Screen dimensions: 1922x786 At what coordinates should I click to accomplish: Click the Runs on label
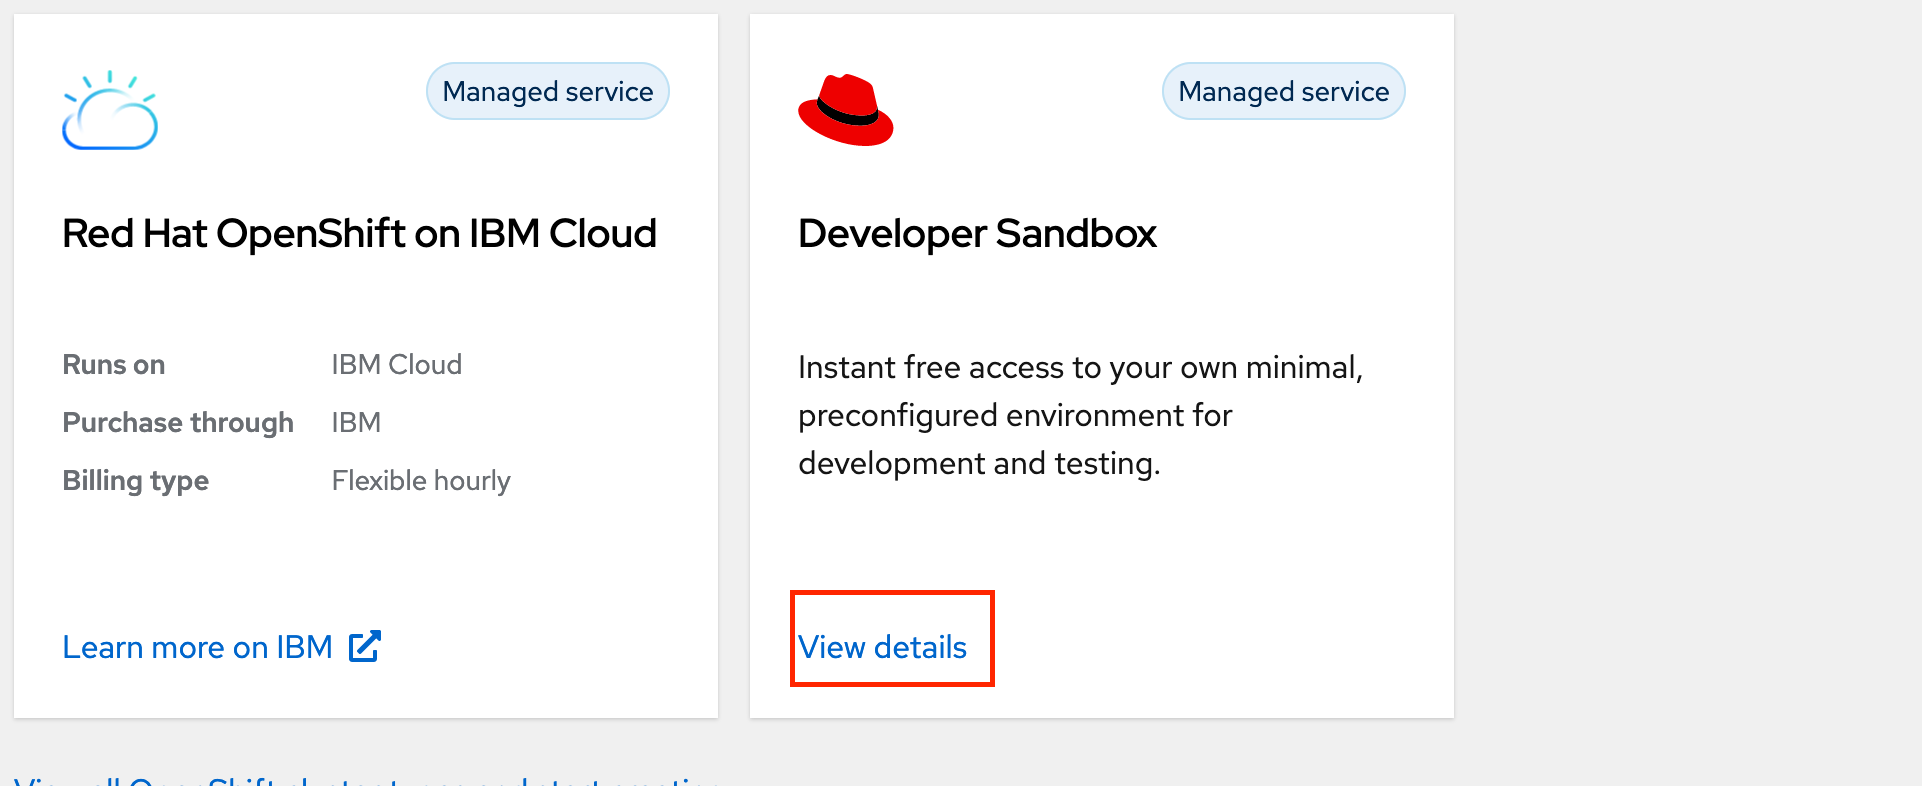tap(114, 365)
